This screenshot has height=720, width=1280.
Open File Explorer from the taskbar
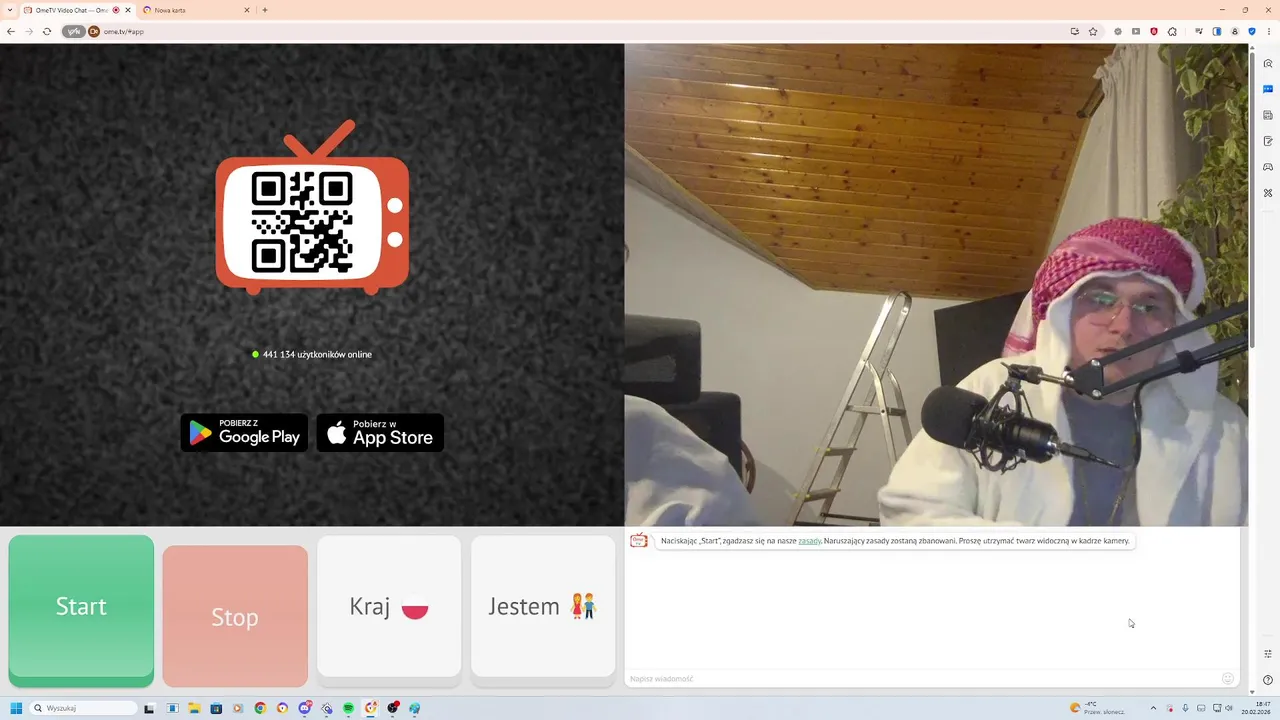click(x=194, y=708)
